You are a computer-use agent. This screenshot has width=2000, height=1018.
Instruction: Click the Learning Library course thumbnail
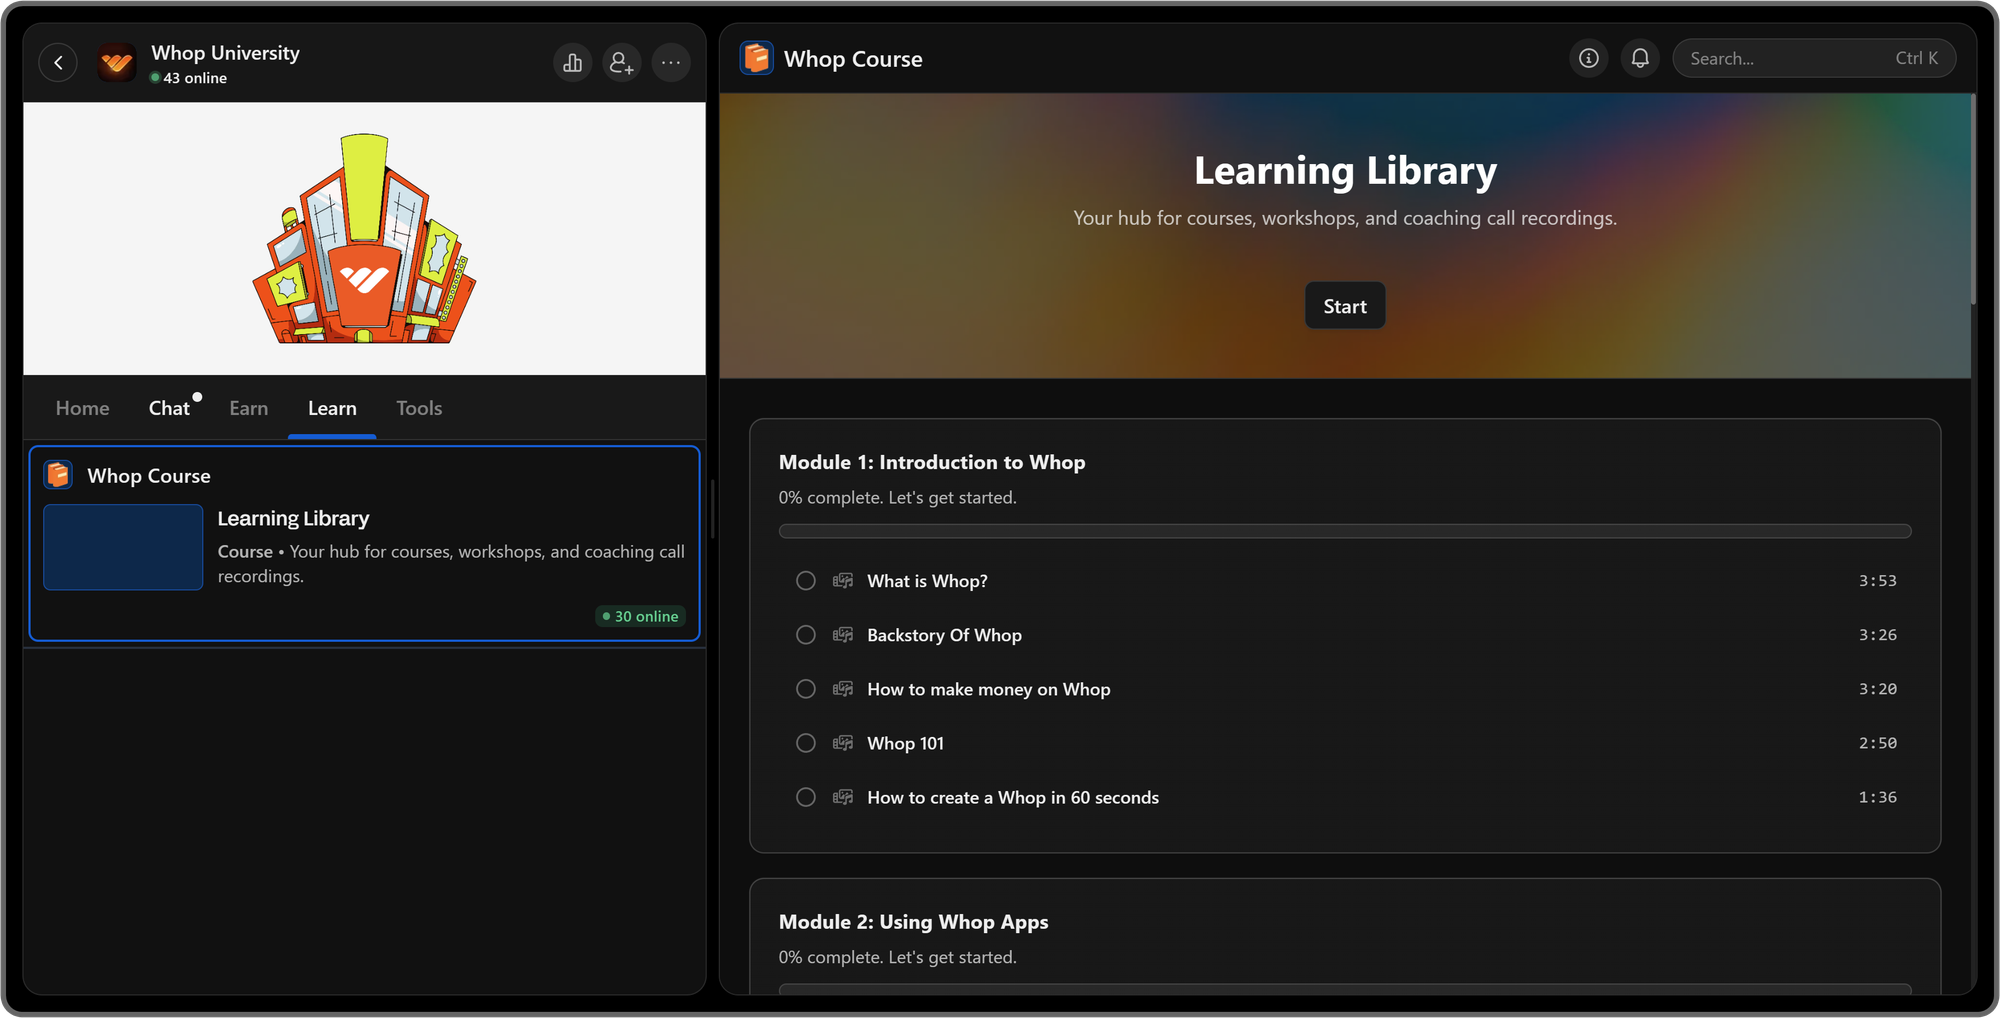[x=123, y=547]
